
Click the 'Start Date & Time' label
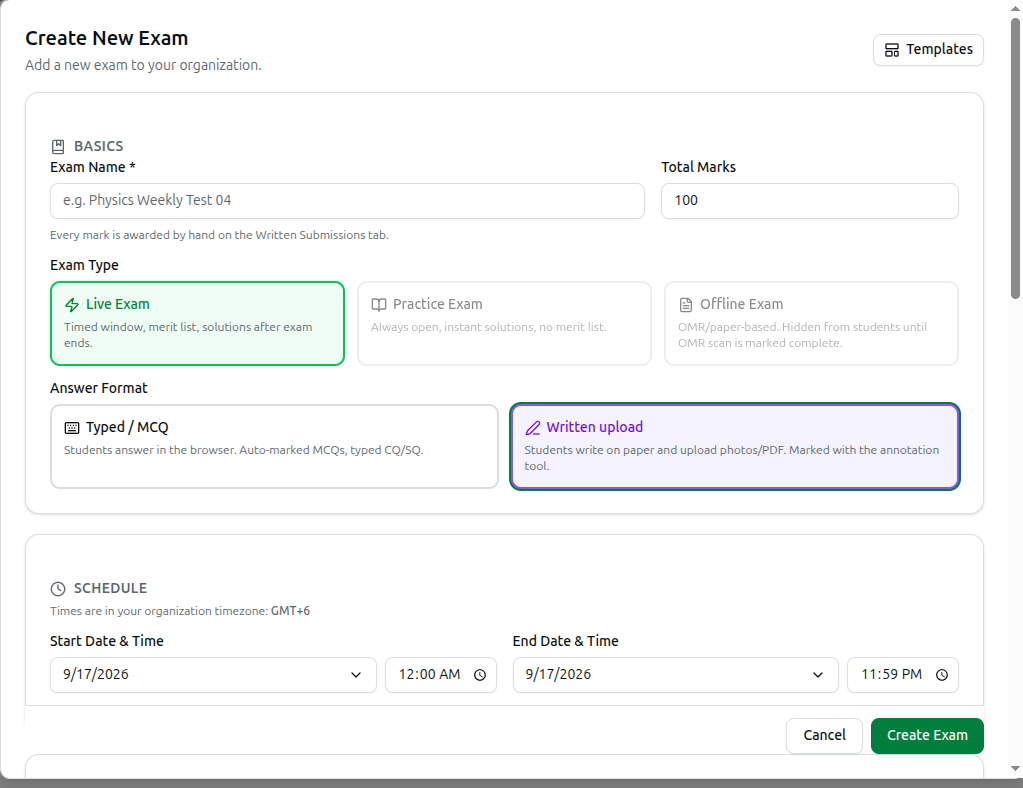point(107,641)
